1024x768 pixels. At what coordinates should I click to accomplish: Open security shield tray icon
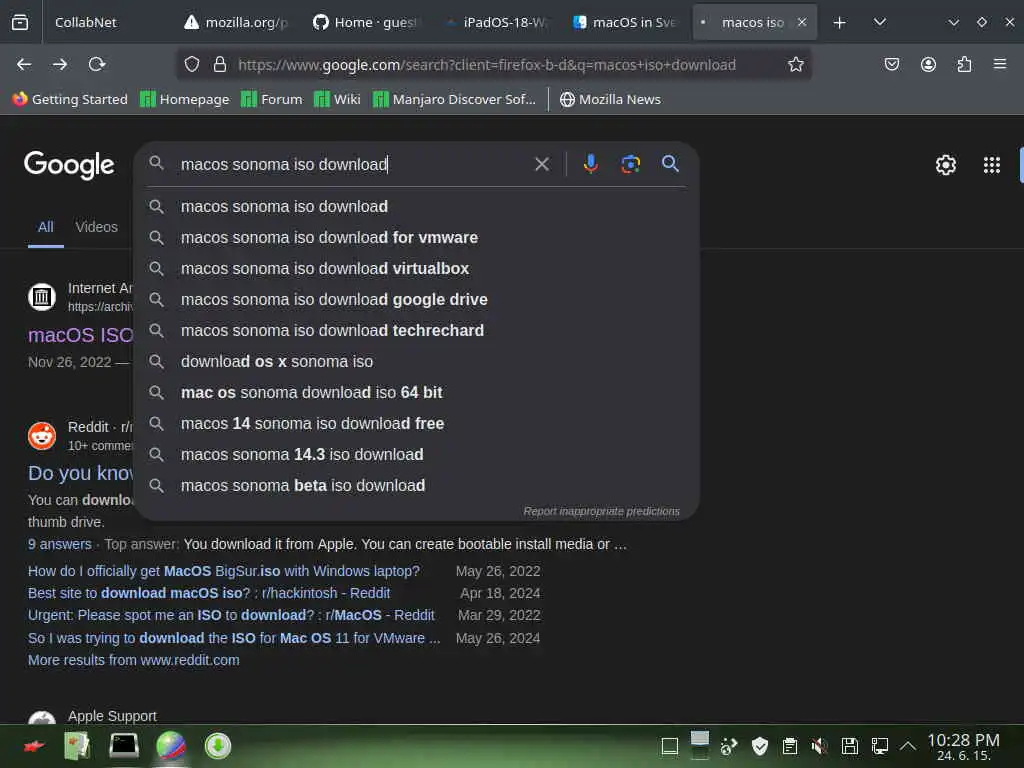760,746
